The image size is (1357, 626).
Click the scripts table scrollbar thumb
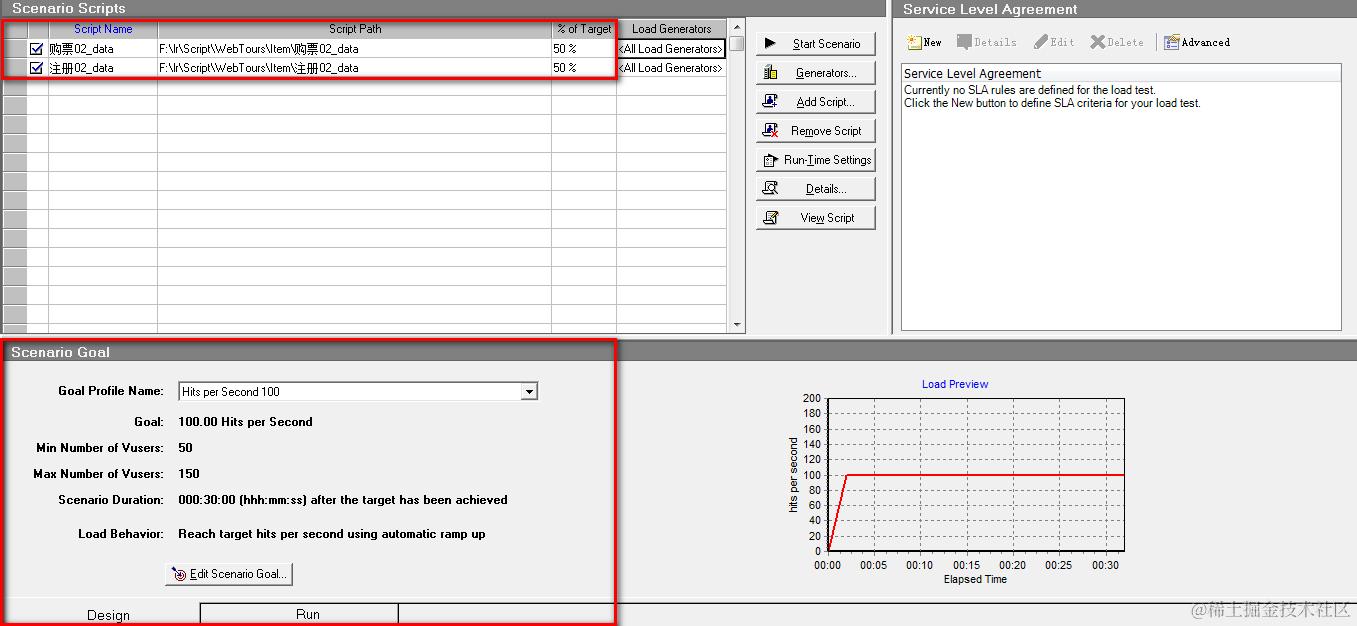[737, 43]
